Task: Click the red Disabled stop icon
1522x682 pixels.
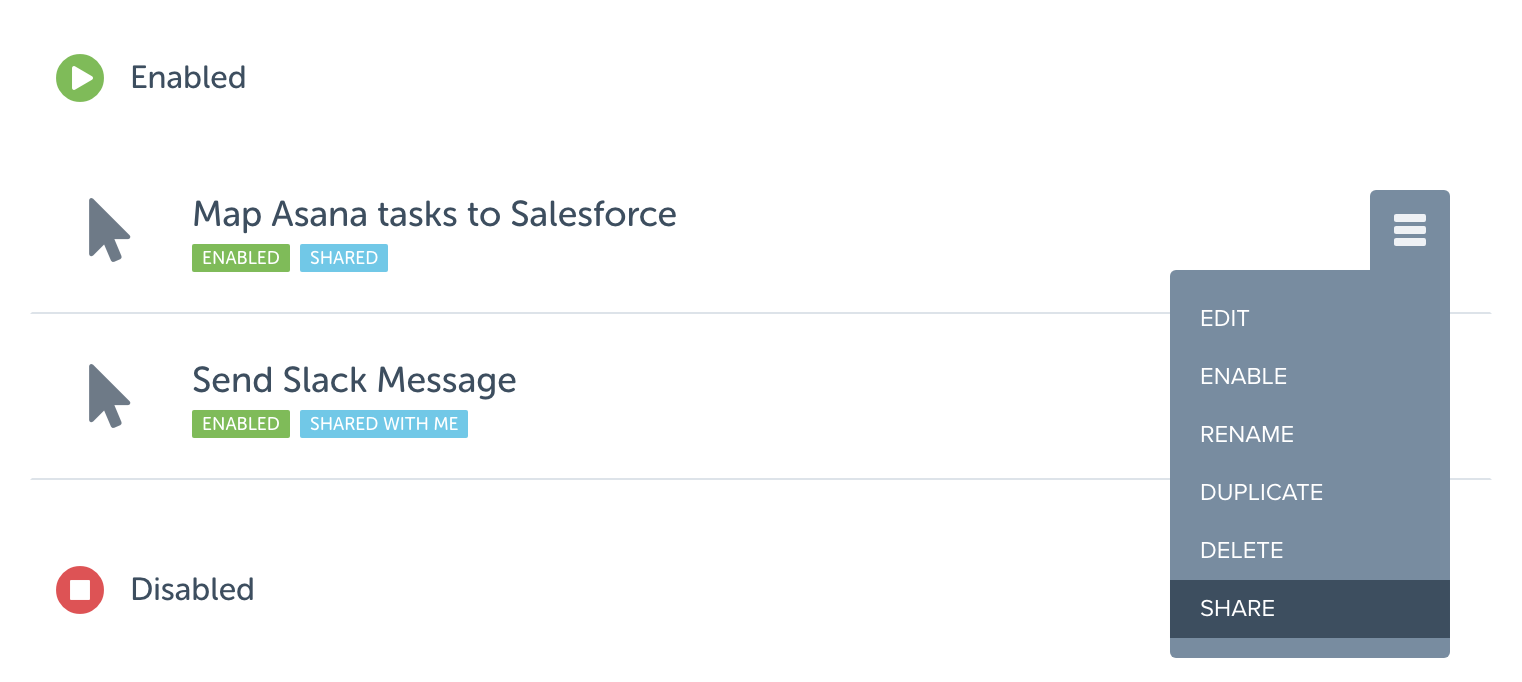Action: tap(80, 590)
